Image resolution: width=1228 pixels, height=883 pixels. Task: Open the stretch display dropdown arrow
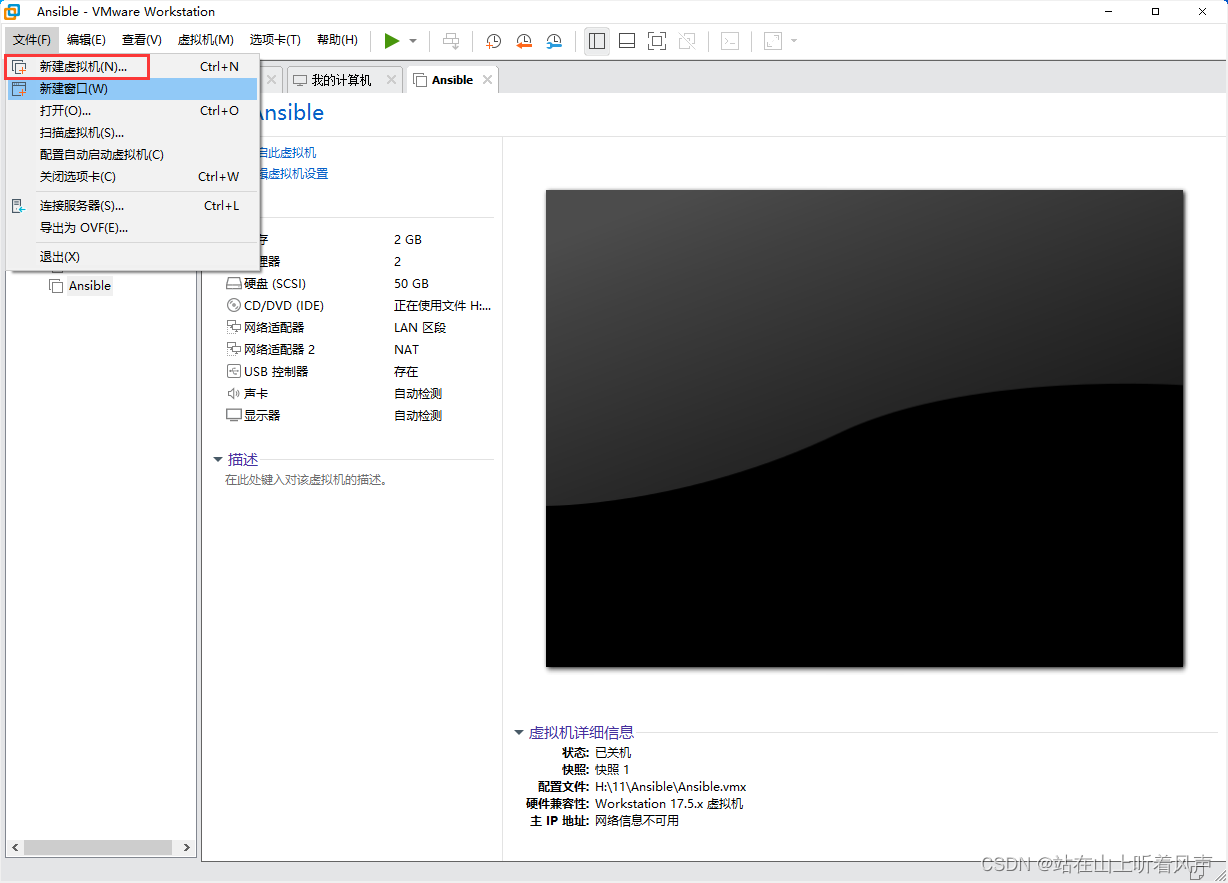coord(794,41)
